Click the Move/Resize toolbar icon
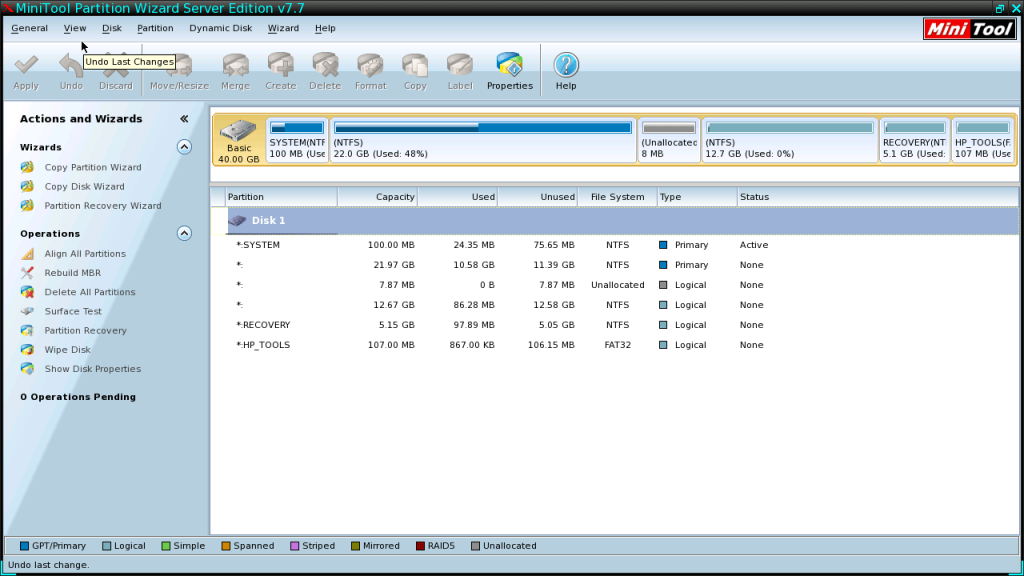Image resolution: width=1024 pixels, height=576 pixels. (x=179, y=70)
